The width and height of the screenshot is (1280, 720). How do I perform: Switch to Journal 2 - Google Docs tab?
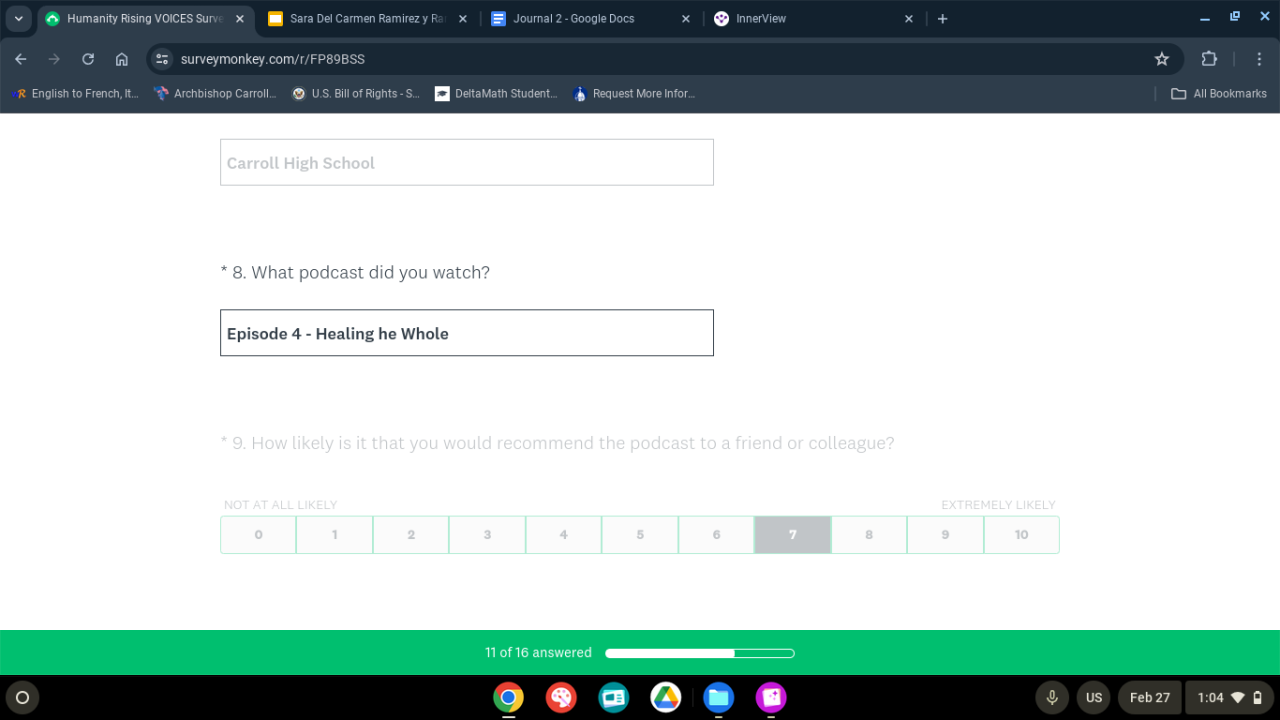click(x=590, y=19)
